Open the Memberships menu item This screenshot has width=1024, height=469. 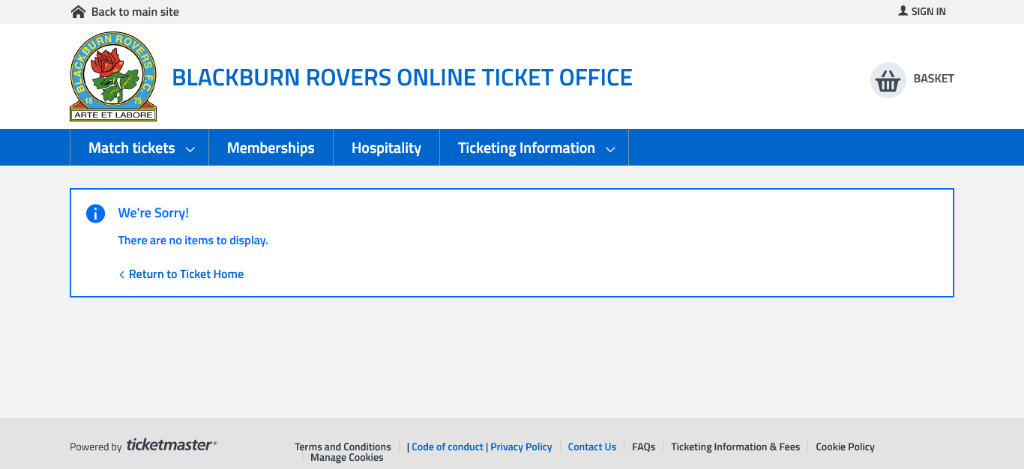tap(270, 148)
